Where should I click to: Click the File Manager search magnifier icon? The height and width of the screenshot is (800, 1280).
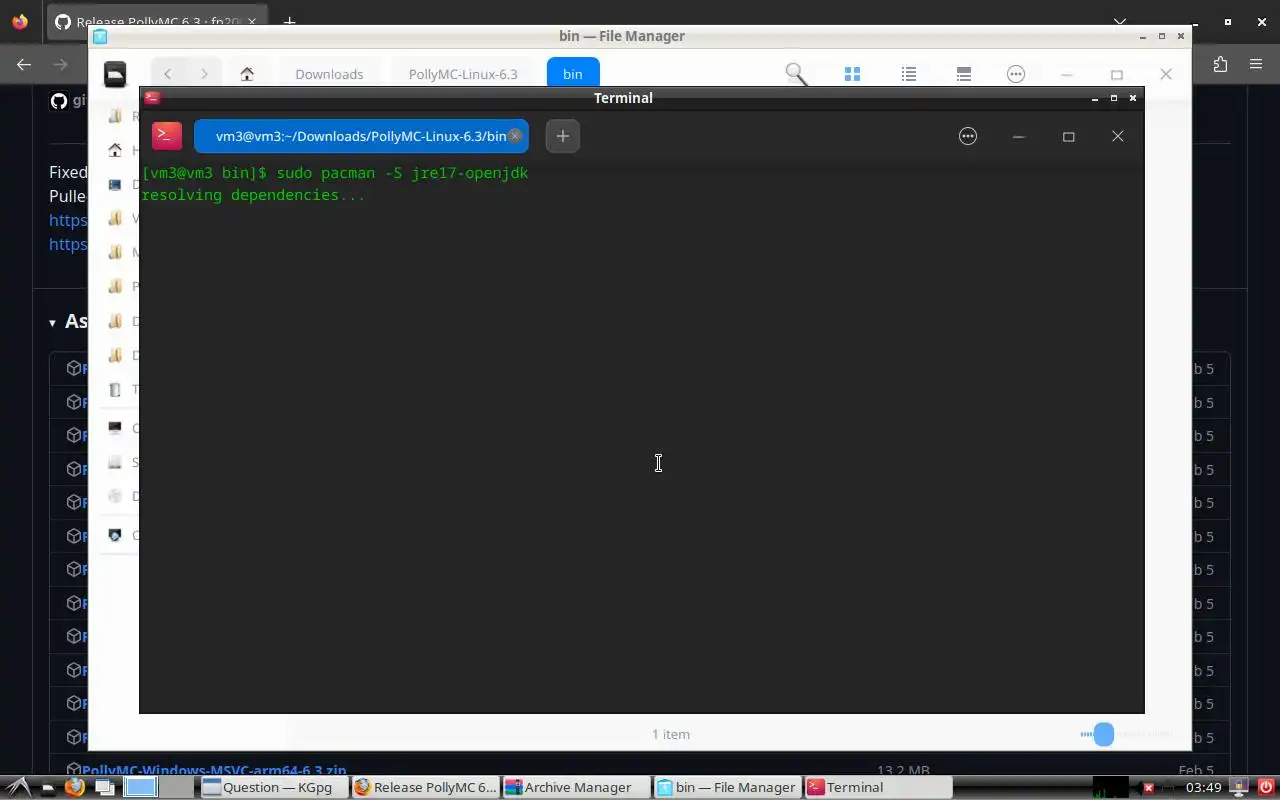796,74
